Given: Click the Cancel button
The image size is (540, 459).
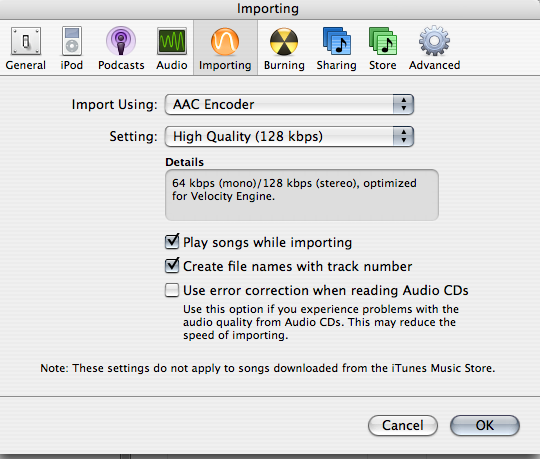Looking at the screenshot, I should click(403, 425).
